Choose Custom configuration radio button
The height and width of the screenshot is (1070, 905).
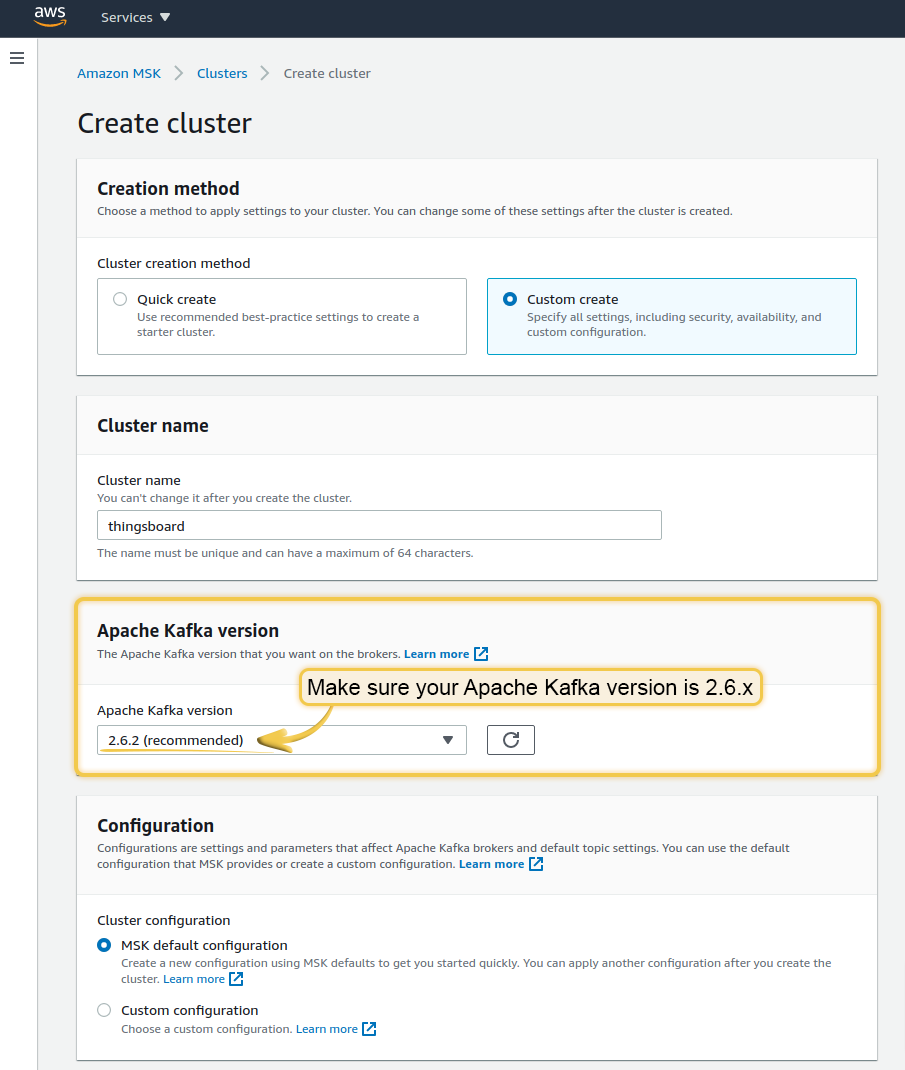pos(104,1010)
